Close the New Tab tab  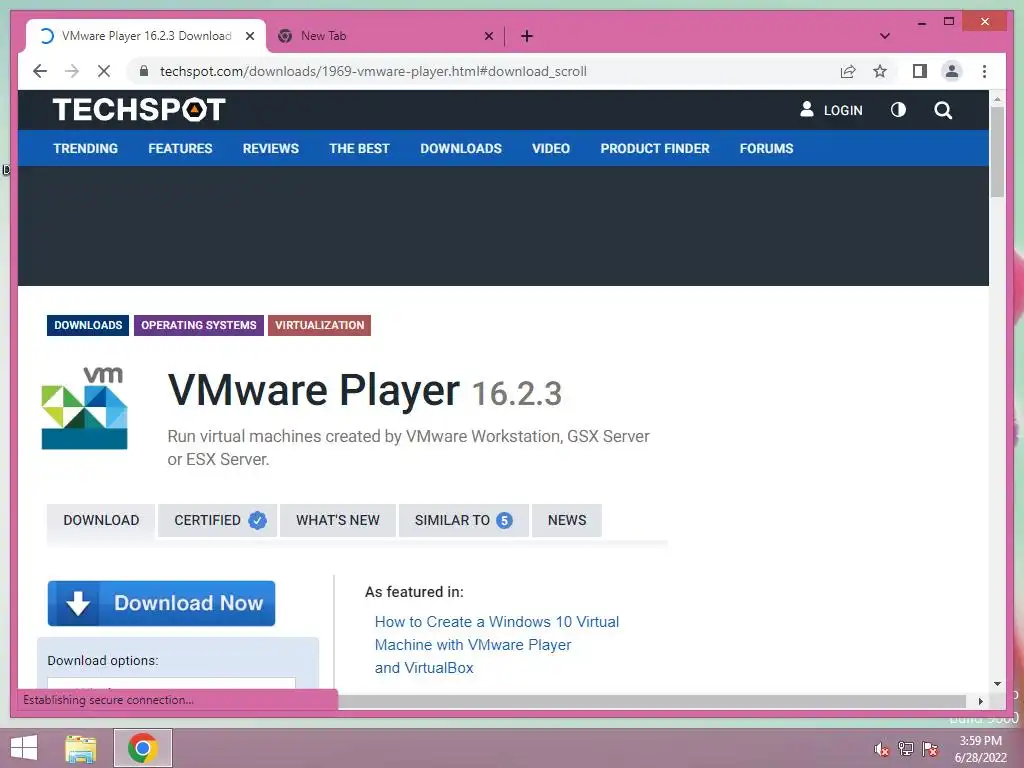tap(488, 36)
